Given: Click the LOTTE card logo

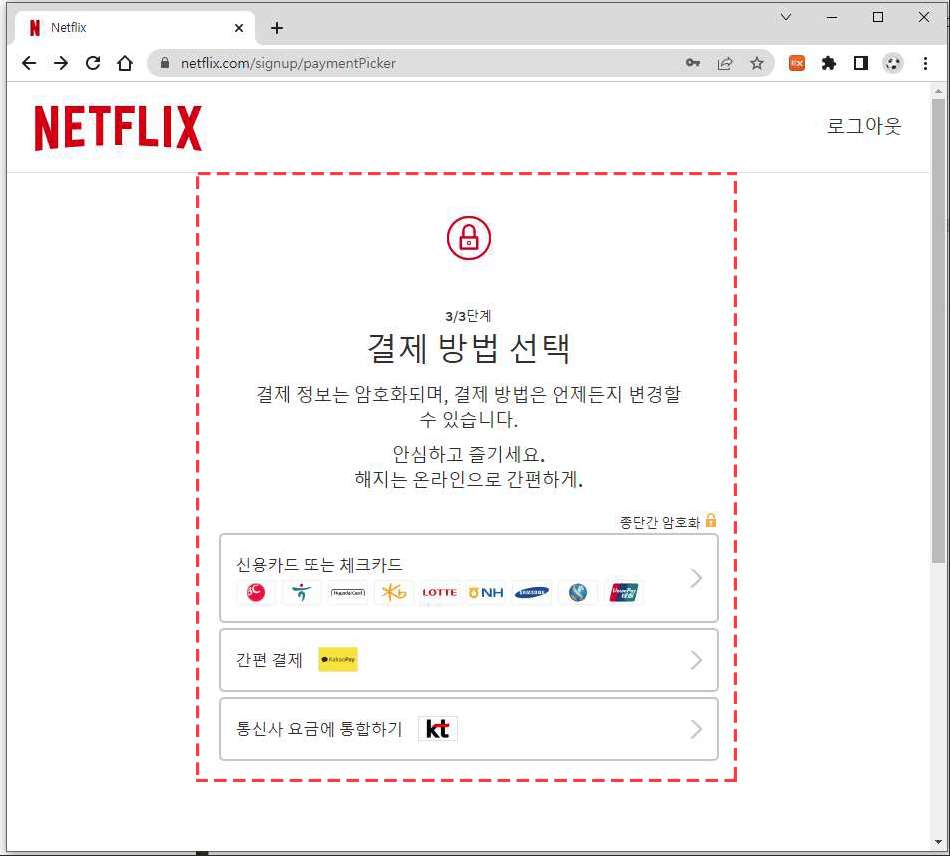Looking at the screenshot, I should click(x=439, y=592).
